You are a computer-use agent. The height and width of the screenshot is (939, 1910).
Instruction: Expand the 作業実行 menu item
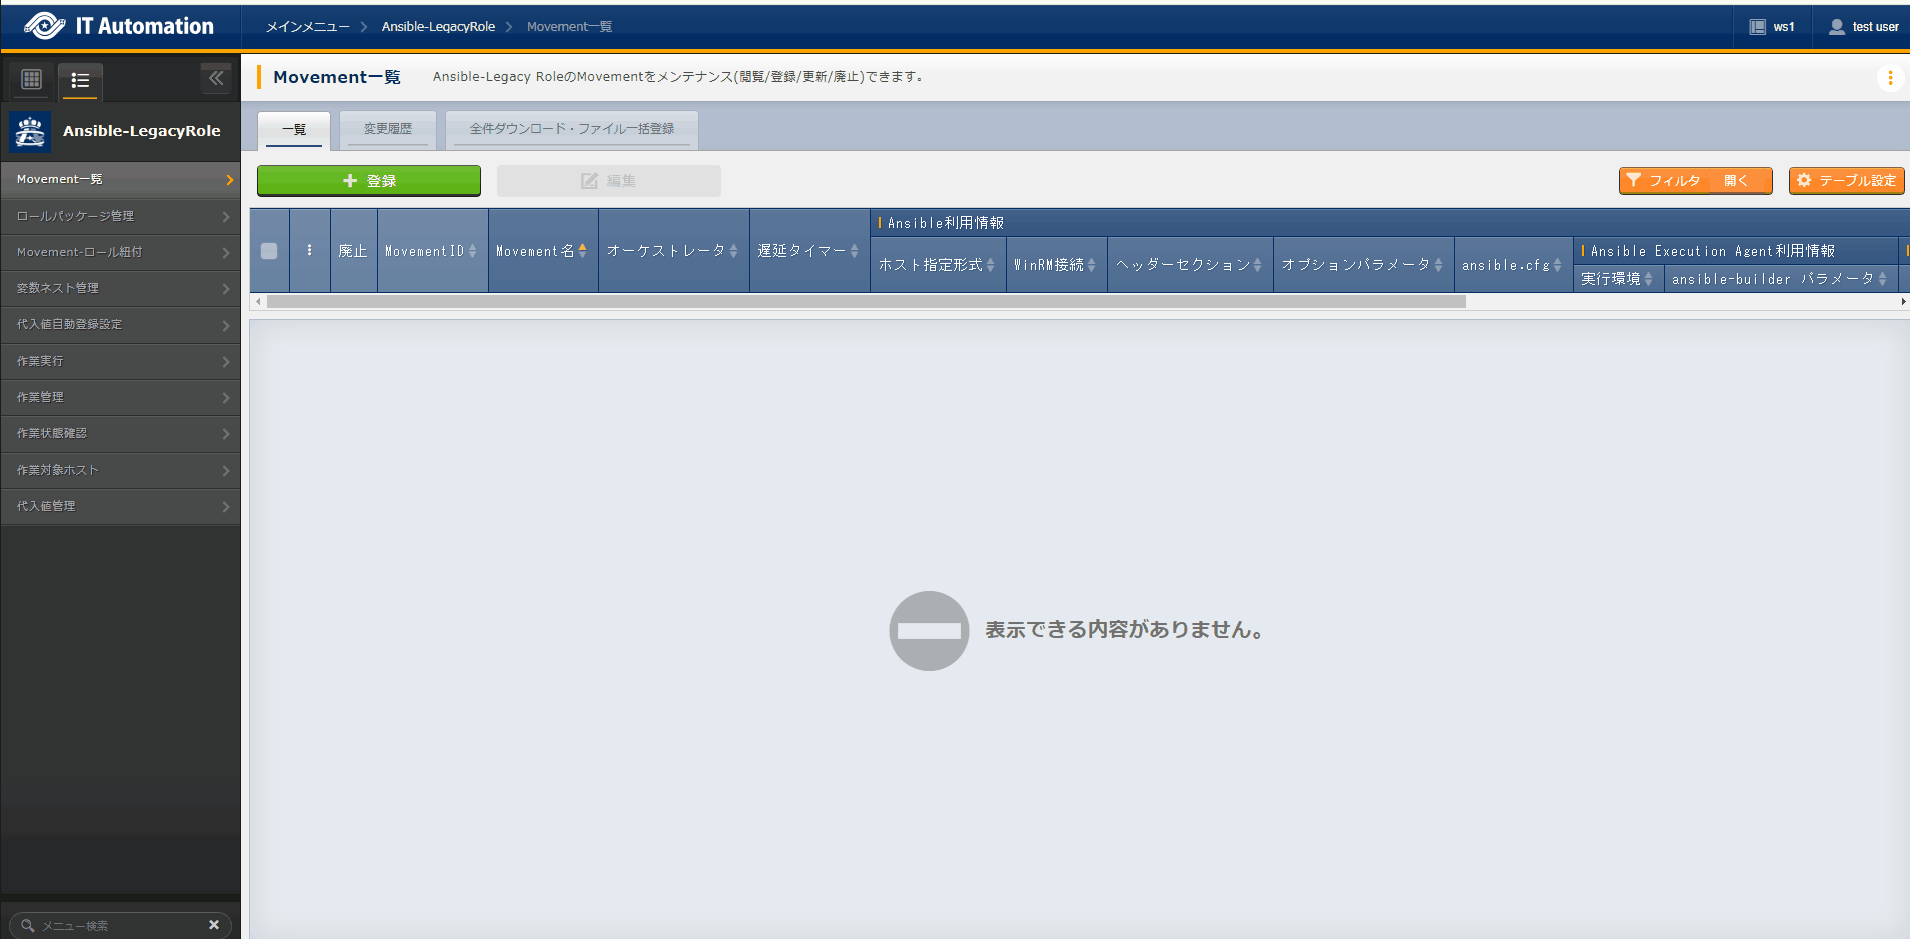click(120, 361)
